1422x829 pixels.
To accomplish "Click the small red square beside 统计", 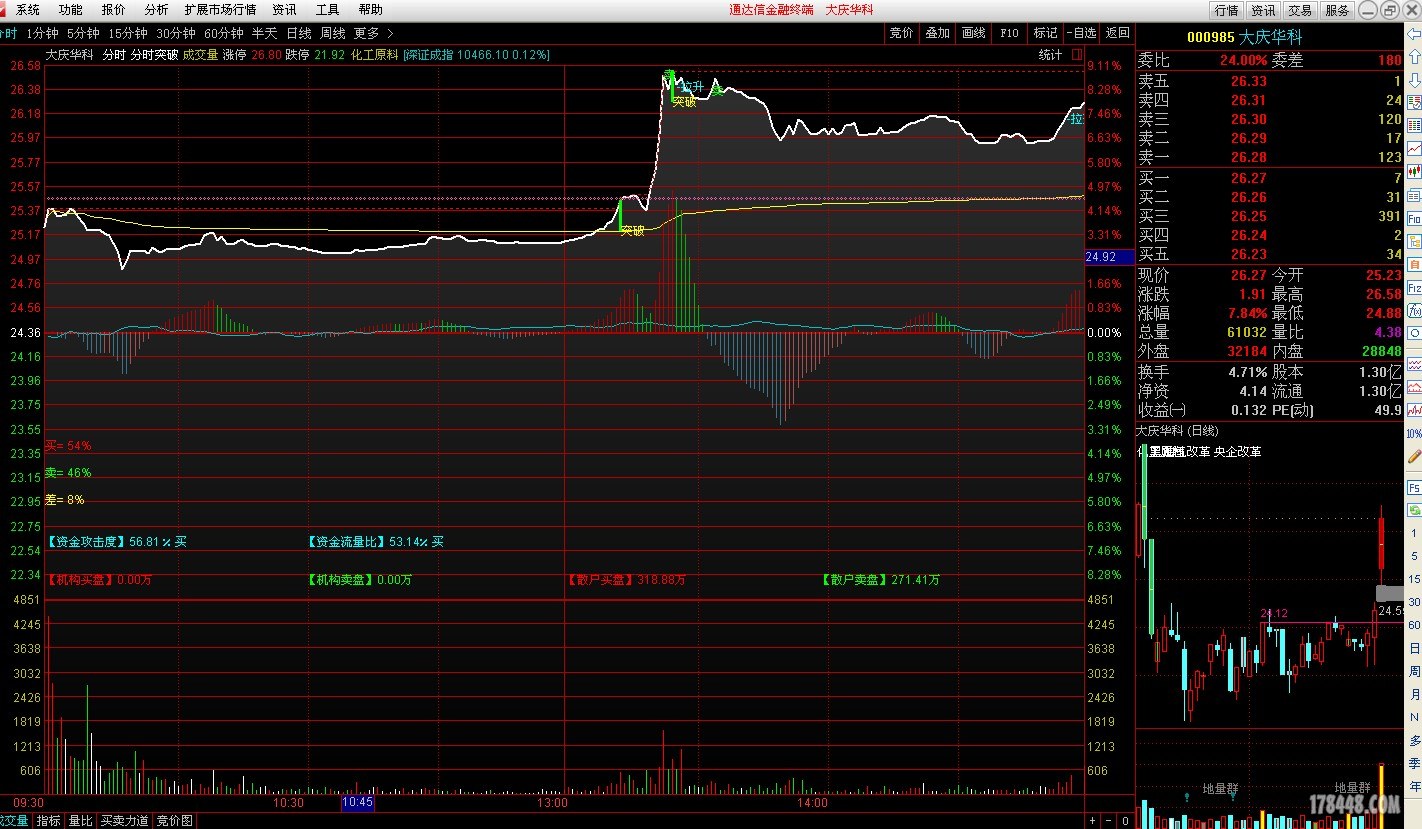I will pyautogui.click(x=1077, y=55).
